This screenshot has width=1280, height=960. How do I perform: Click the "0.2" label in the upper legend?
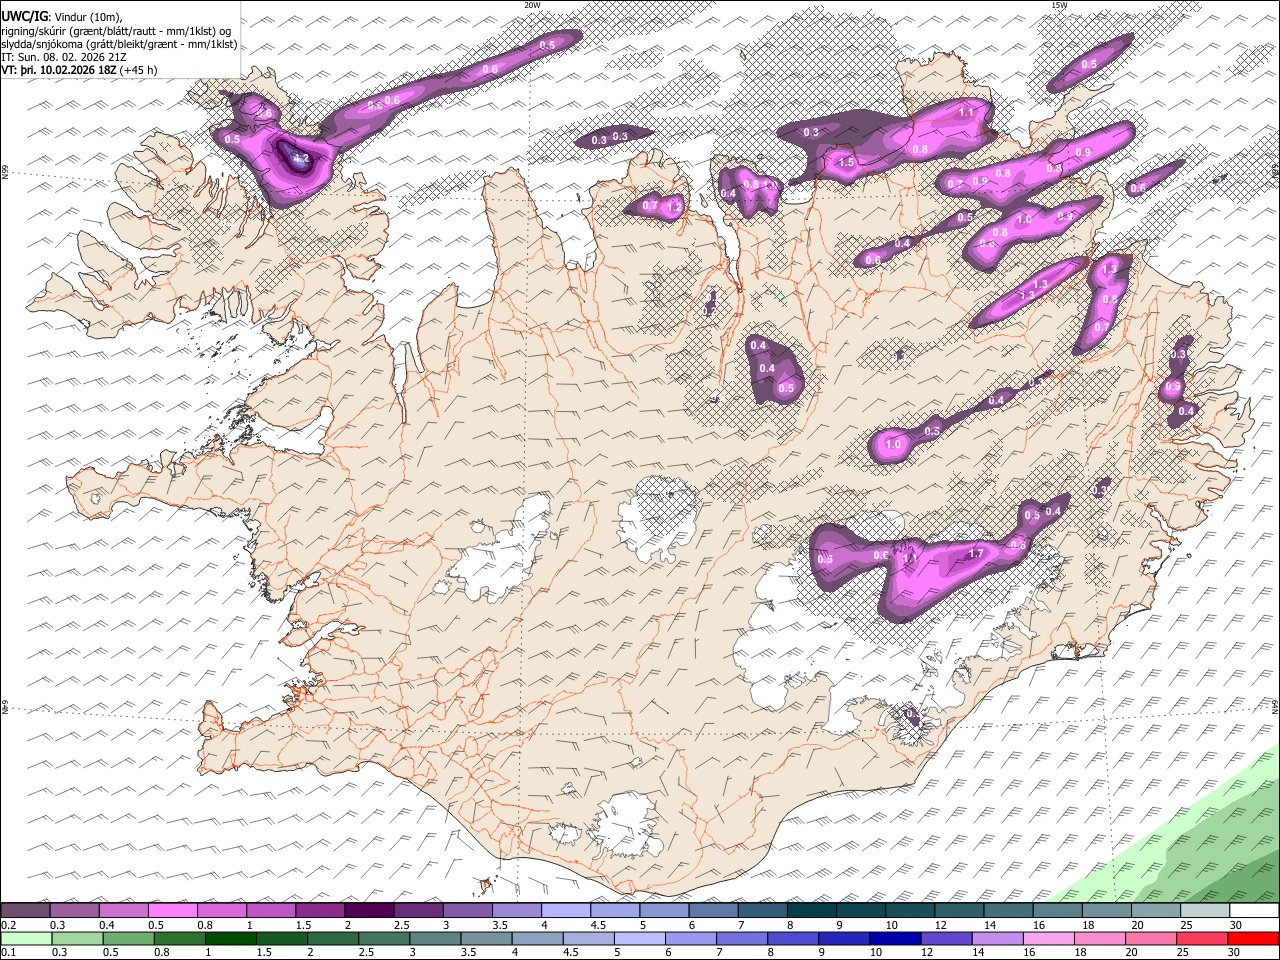tap(8, 924)
